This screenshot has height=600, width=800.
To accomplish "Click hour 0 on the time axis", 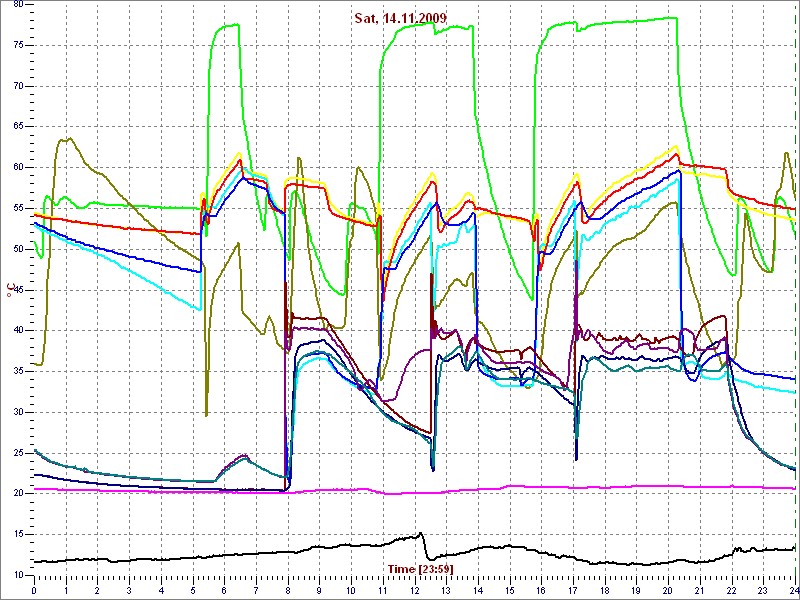I will click(34, 591).
